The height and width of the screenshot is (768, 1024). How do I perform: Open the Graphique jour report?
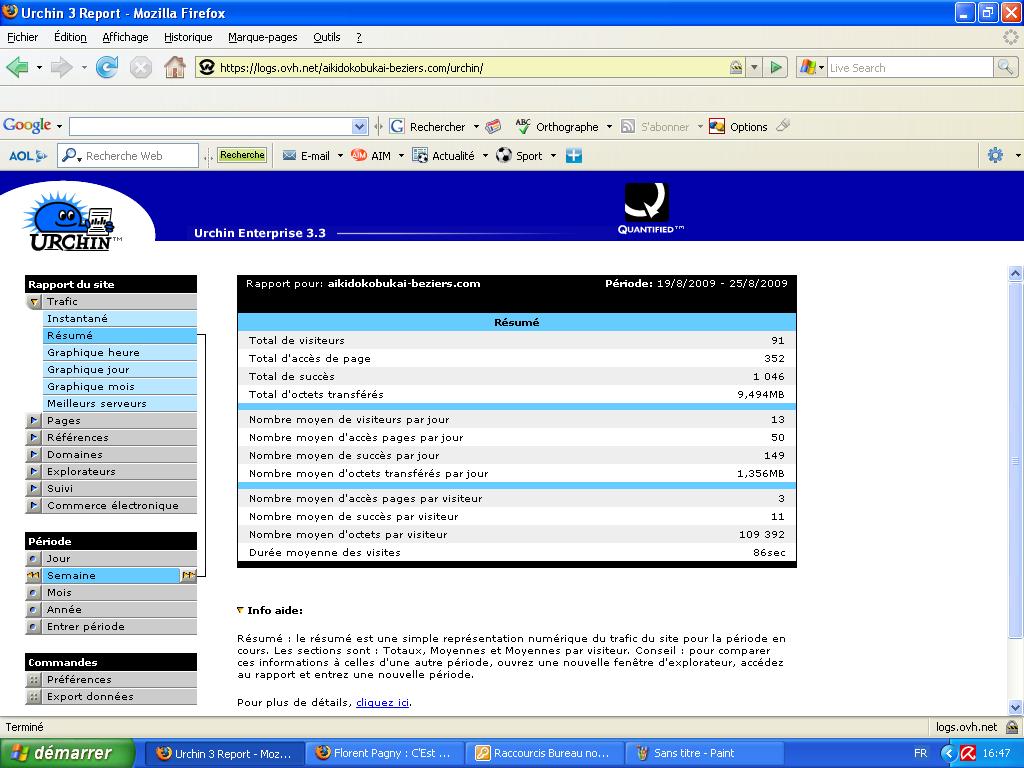[x=120, y=370]
